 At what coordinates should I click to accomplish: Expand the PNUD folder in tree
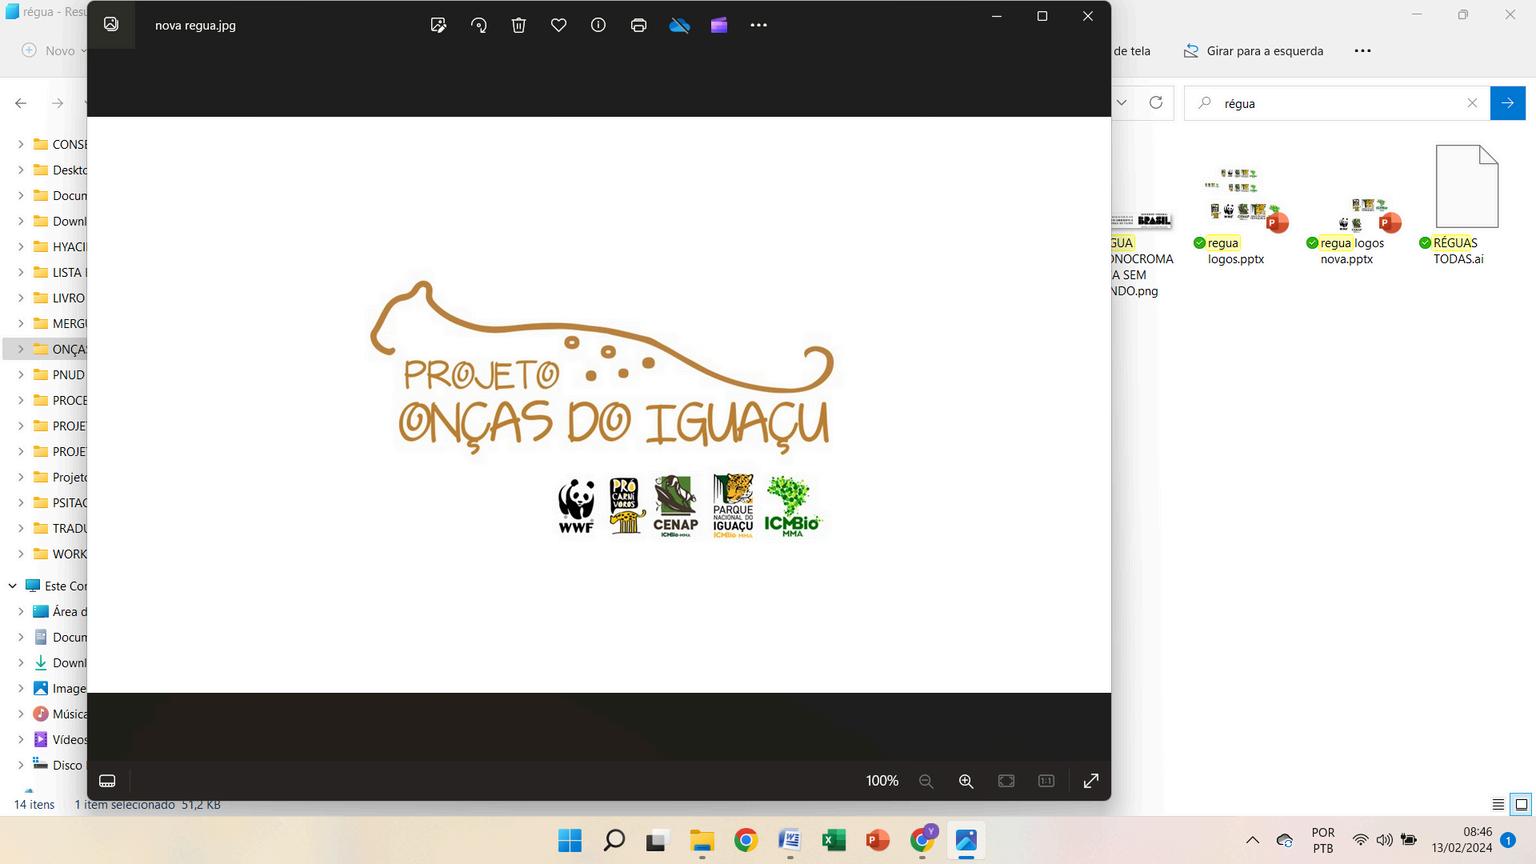pyautogui.click(x=21, y=375)
